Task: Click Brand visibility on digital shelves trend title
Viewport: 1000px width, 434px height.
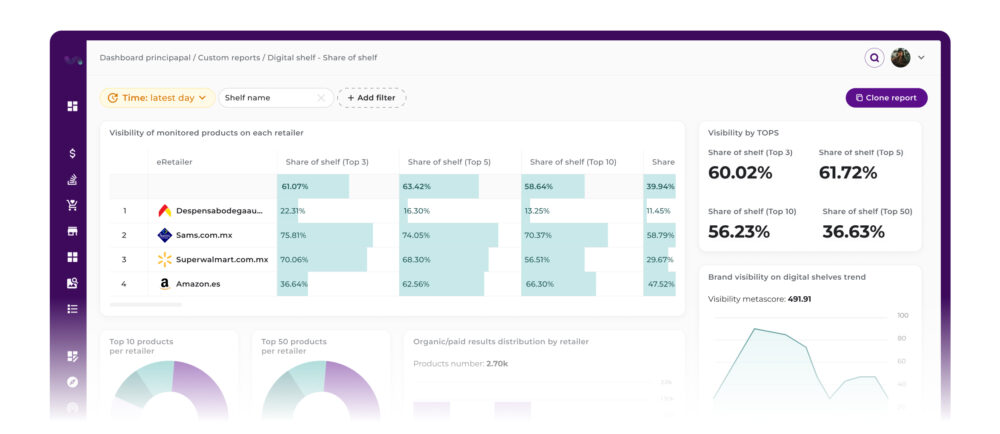Action: (786, 277)
